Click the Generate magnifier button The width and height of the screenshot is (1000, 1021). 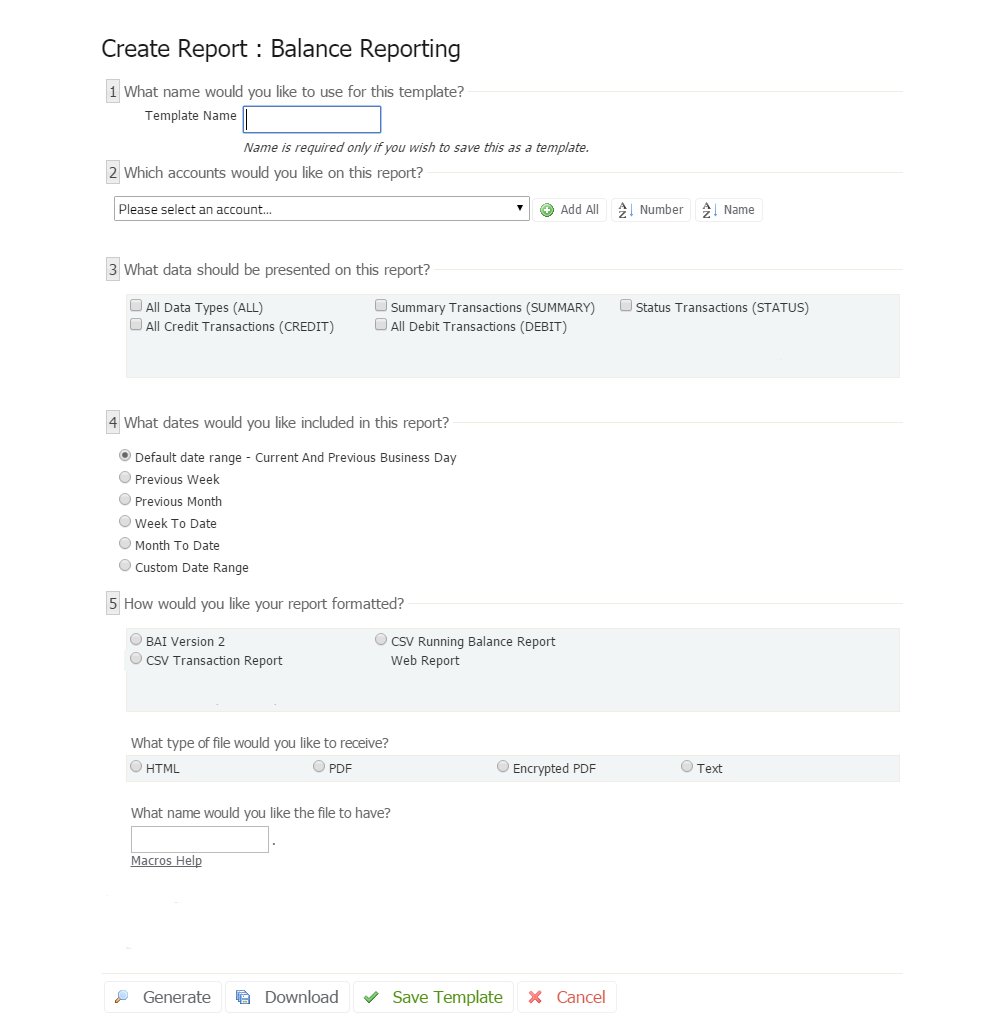[163, 997]
